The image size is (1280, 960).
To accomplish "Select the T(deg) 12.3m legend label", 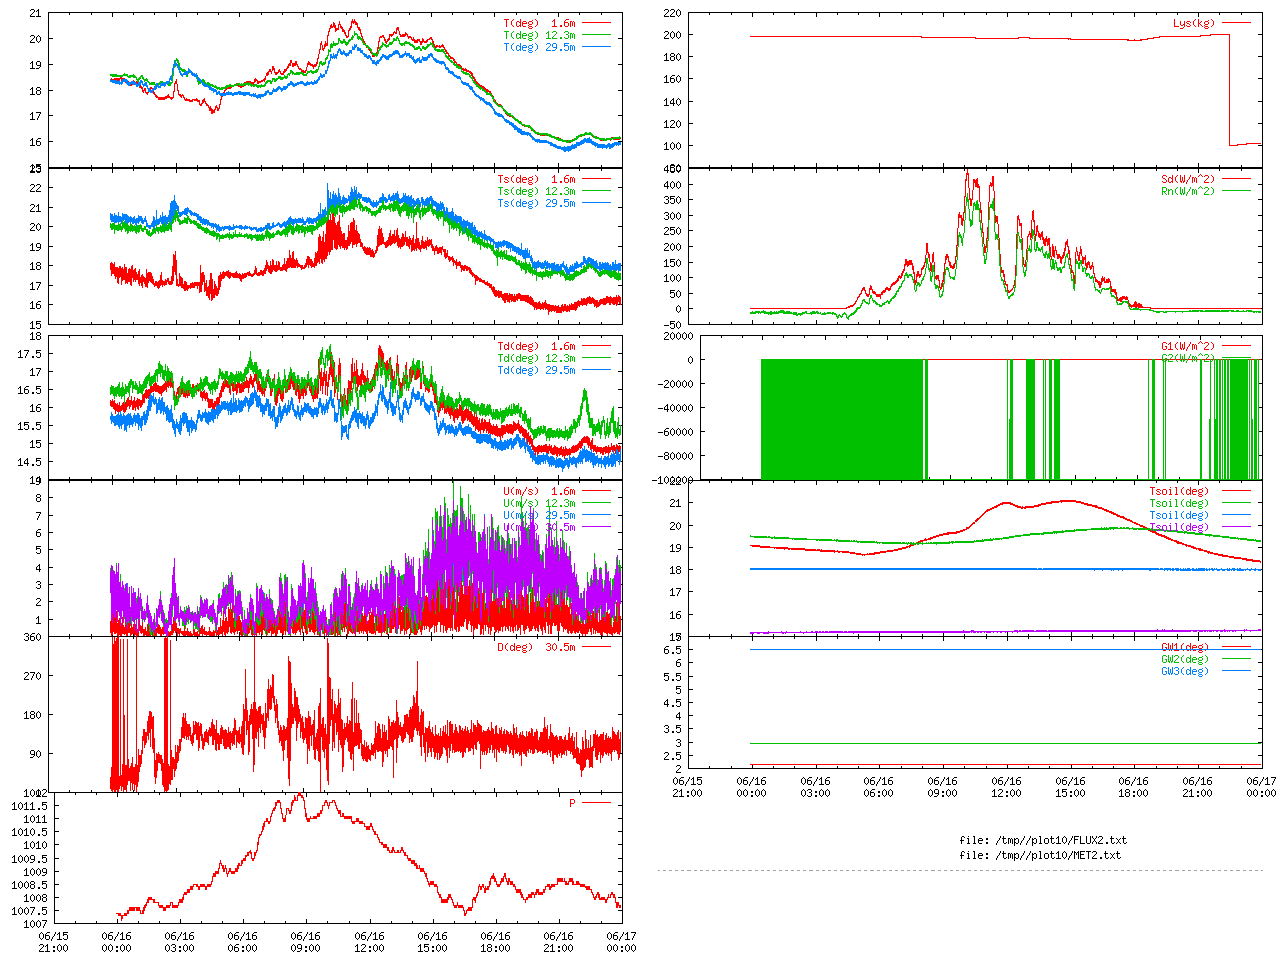I will 539,35.
